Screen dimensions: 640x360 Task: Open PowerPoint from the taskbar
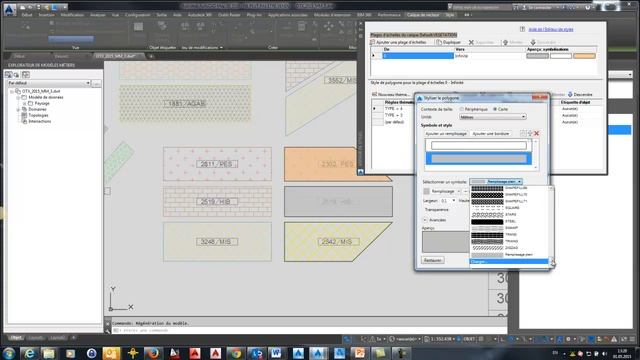click(x=359, y=353)
